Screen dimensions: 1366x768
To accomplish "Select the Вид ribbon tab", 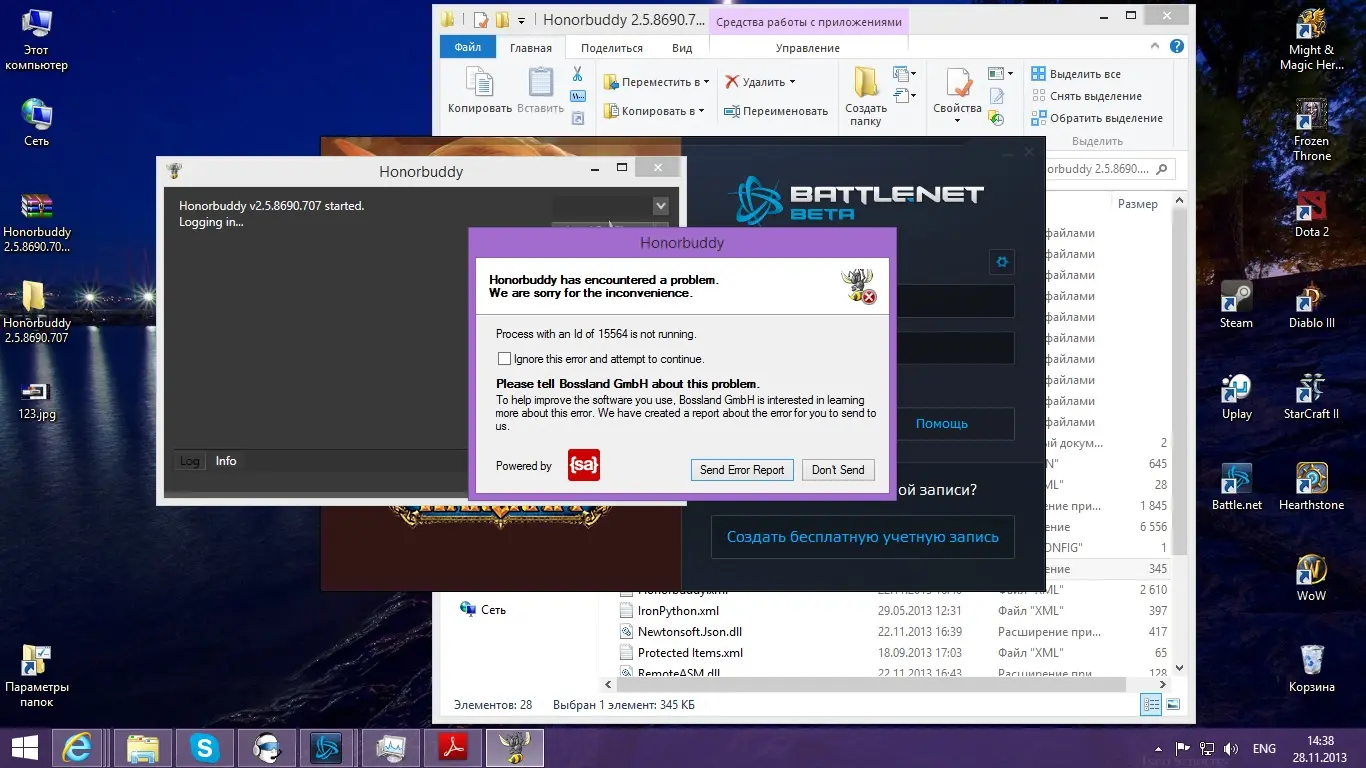I will 682,48.
